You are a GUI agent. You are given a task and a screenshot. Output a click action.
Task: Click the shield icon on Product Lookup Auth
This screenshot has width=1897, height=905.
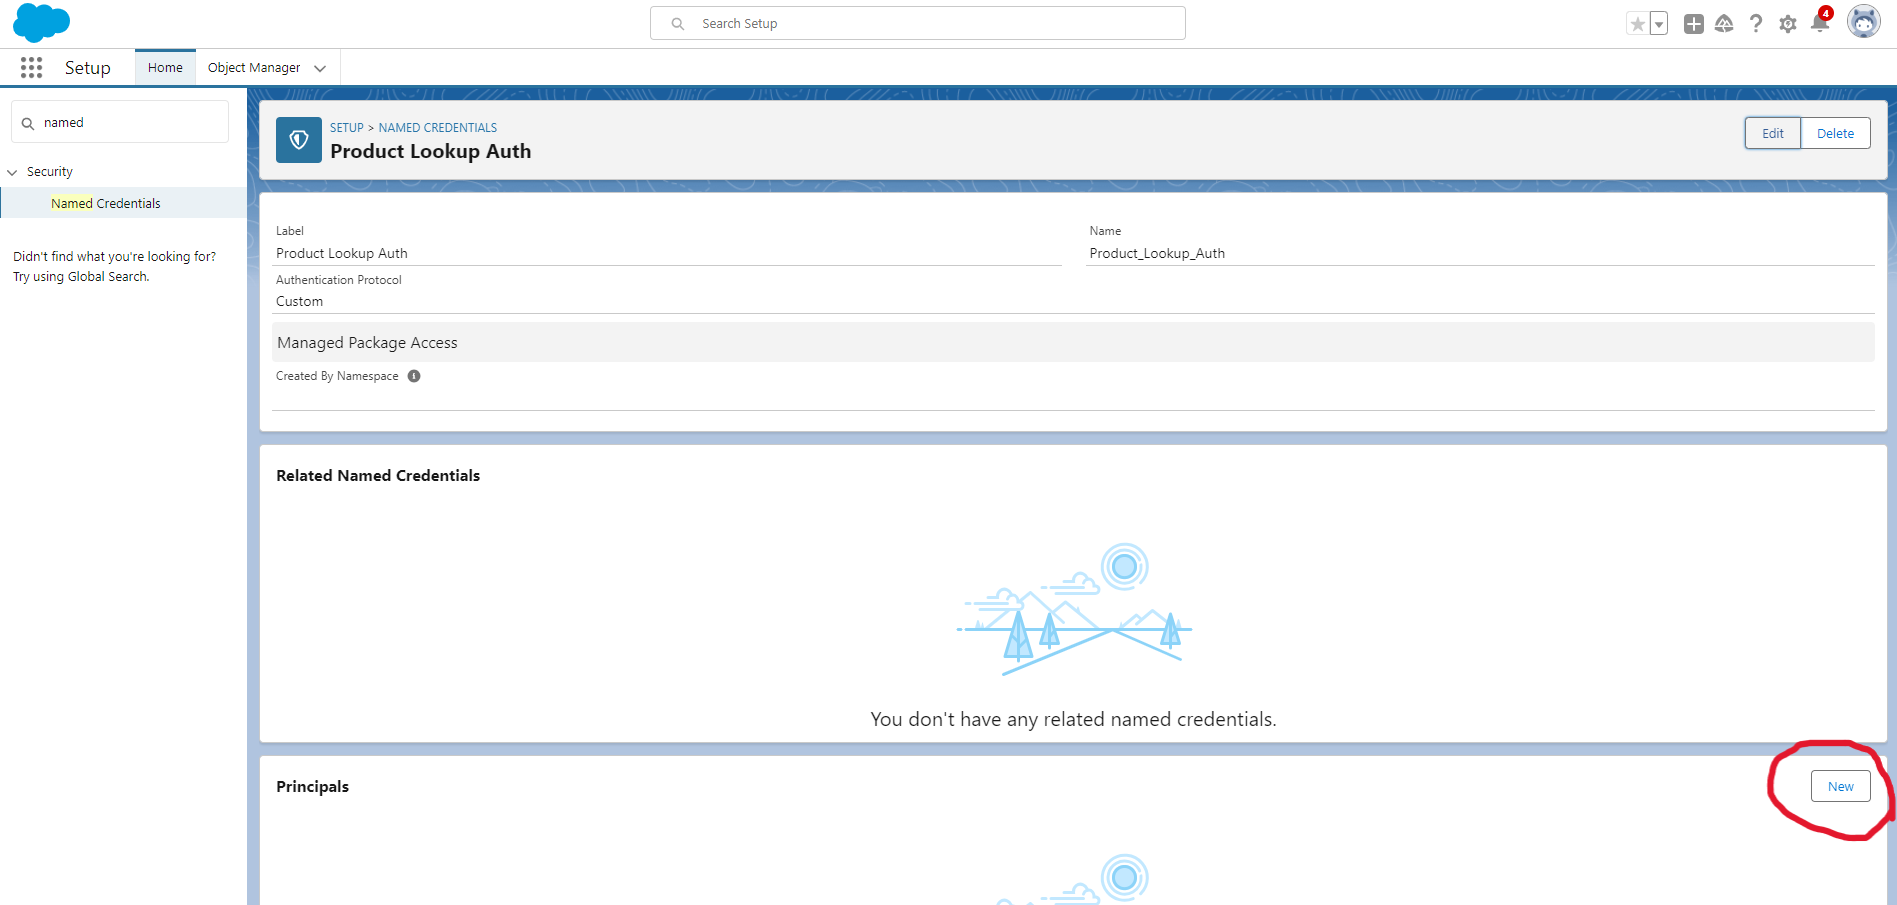(x=298, y=140)
